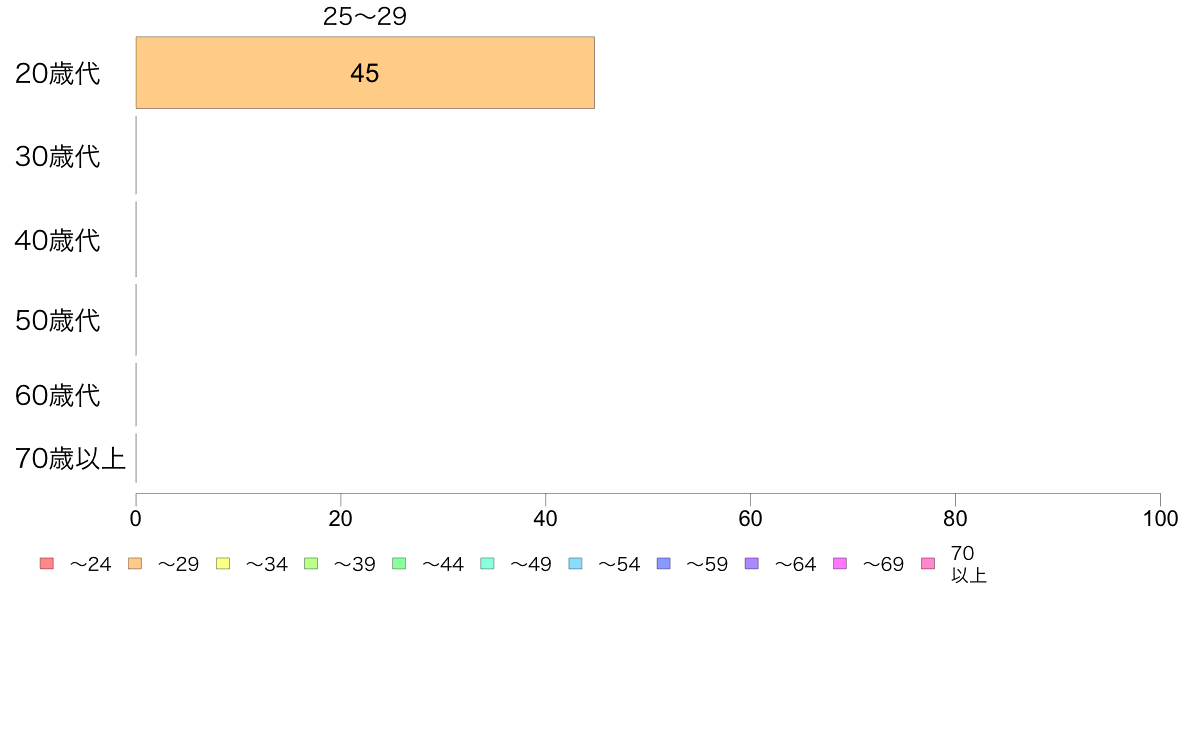1188x736 pixels.
Task: Click the 20歳代 row label
Action: pos(58,74)
